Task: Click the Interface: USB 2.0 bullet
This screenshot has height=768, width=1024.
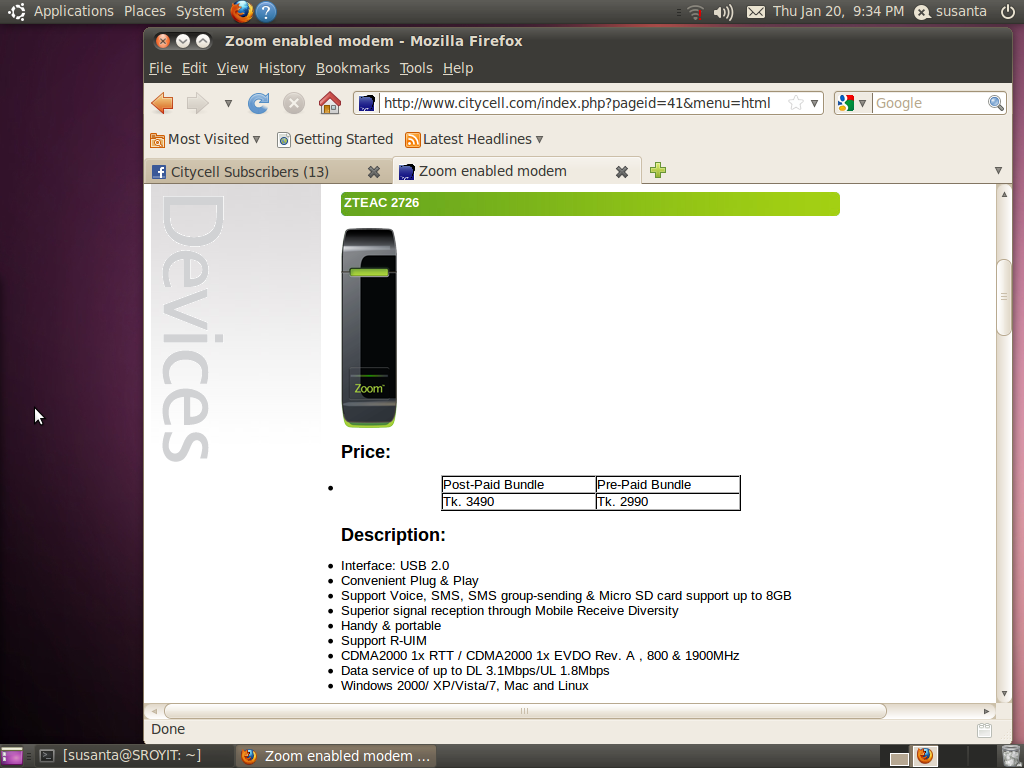Action: point(395,566)
